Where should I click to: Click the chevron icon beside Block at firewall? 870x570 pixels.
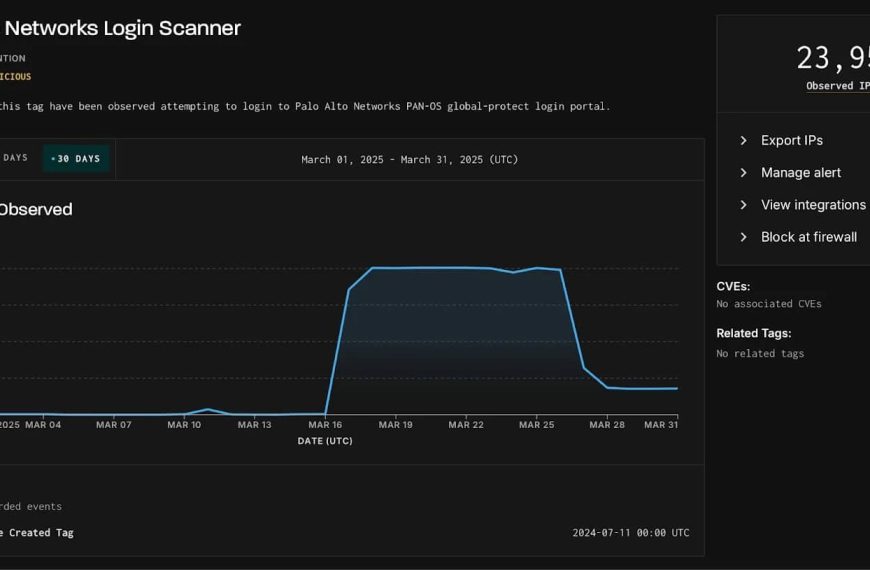(743, 237)
